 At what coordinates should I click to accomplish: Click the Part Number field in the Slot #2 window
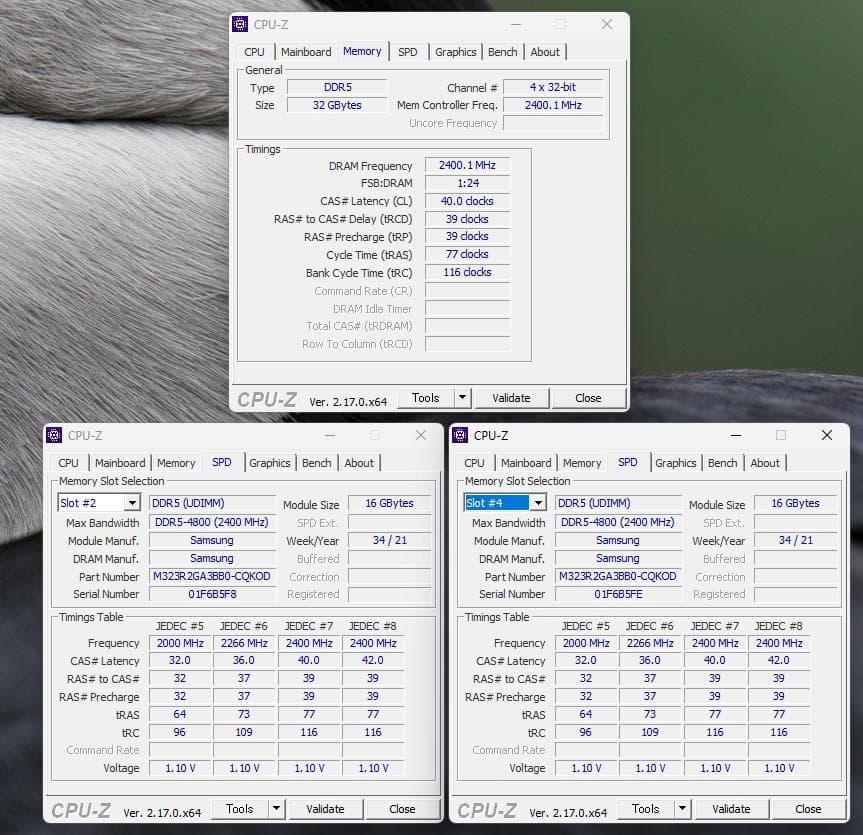212,576
